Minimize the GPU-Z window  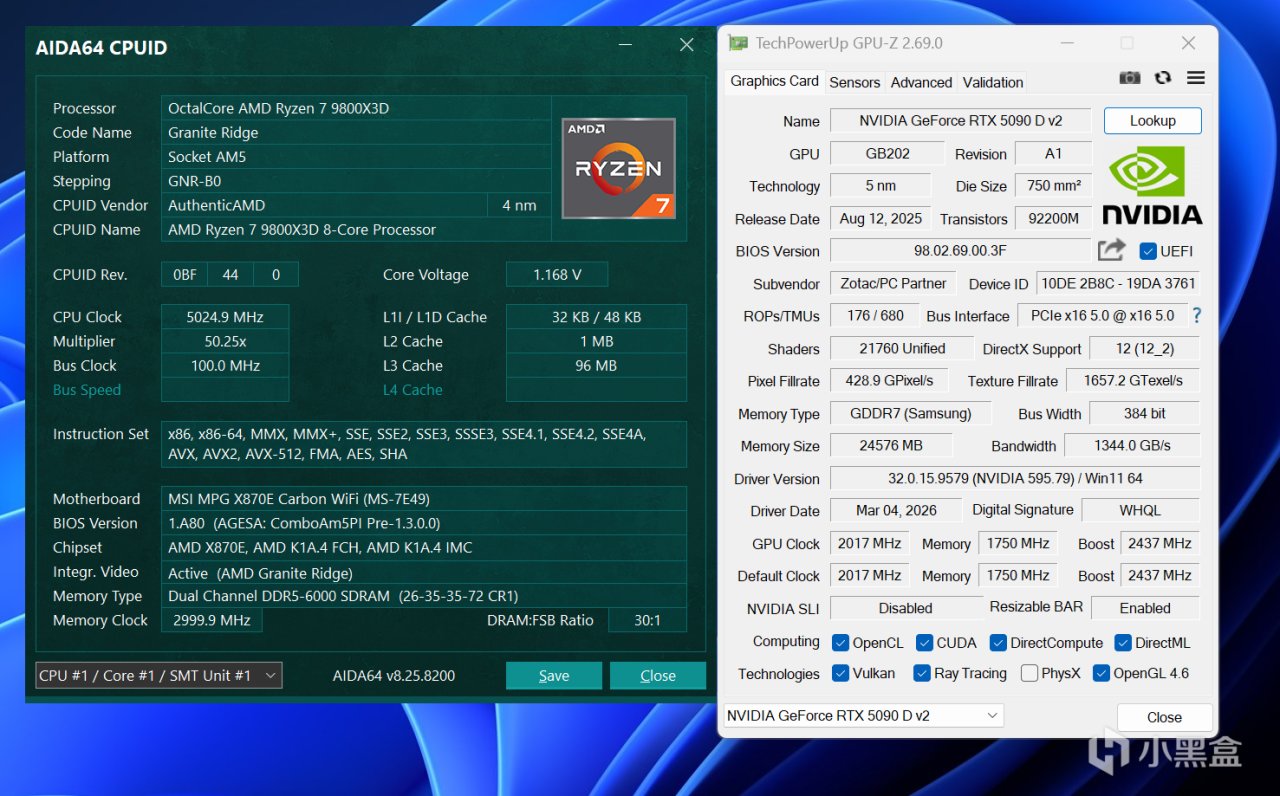1067,43
